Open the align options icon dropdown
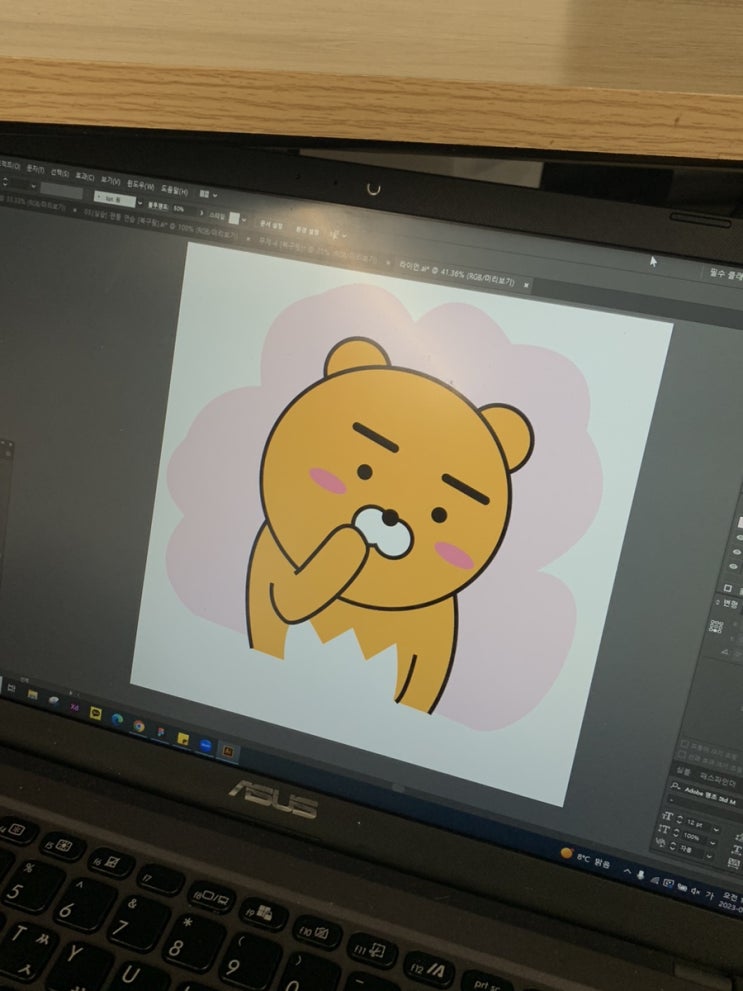Viewport: 743px width, 991px height. pos(335,234)
